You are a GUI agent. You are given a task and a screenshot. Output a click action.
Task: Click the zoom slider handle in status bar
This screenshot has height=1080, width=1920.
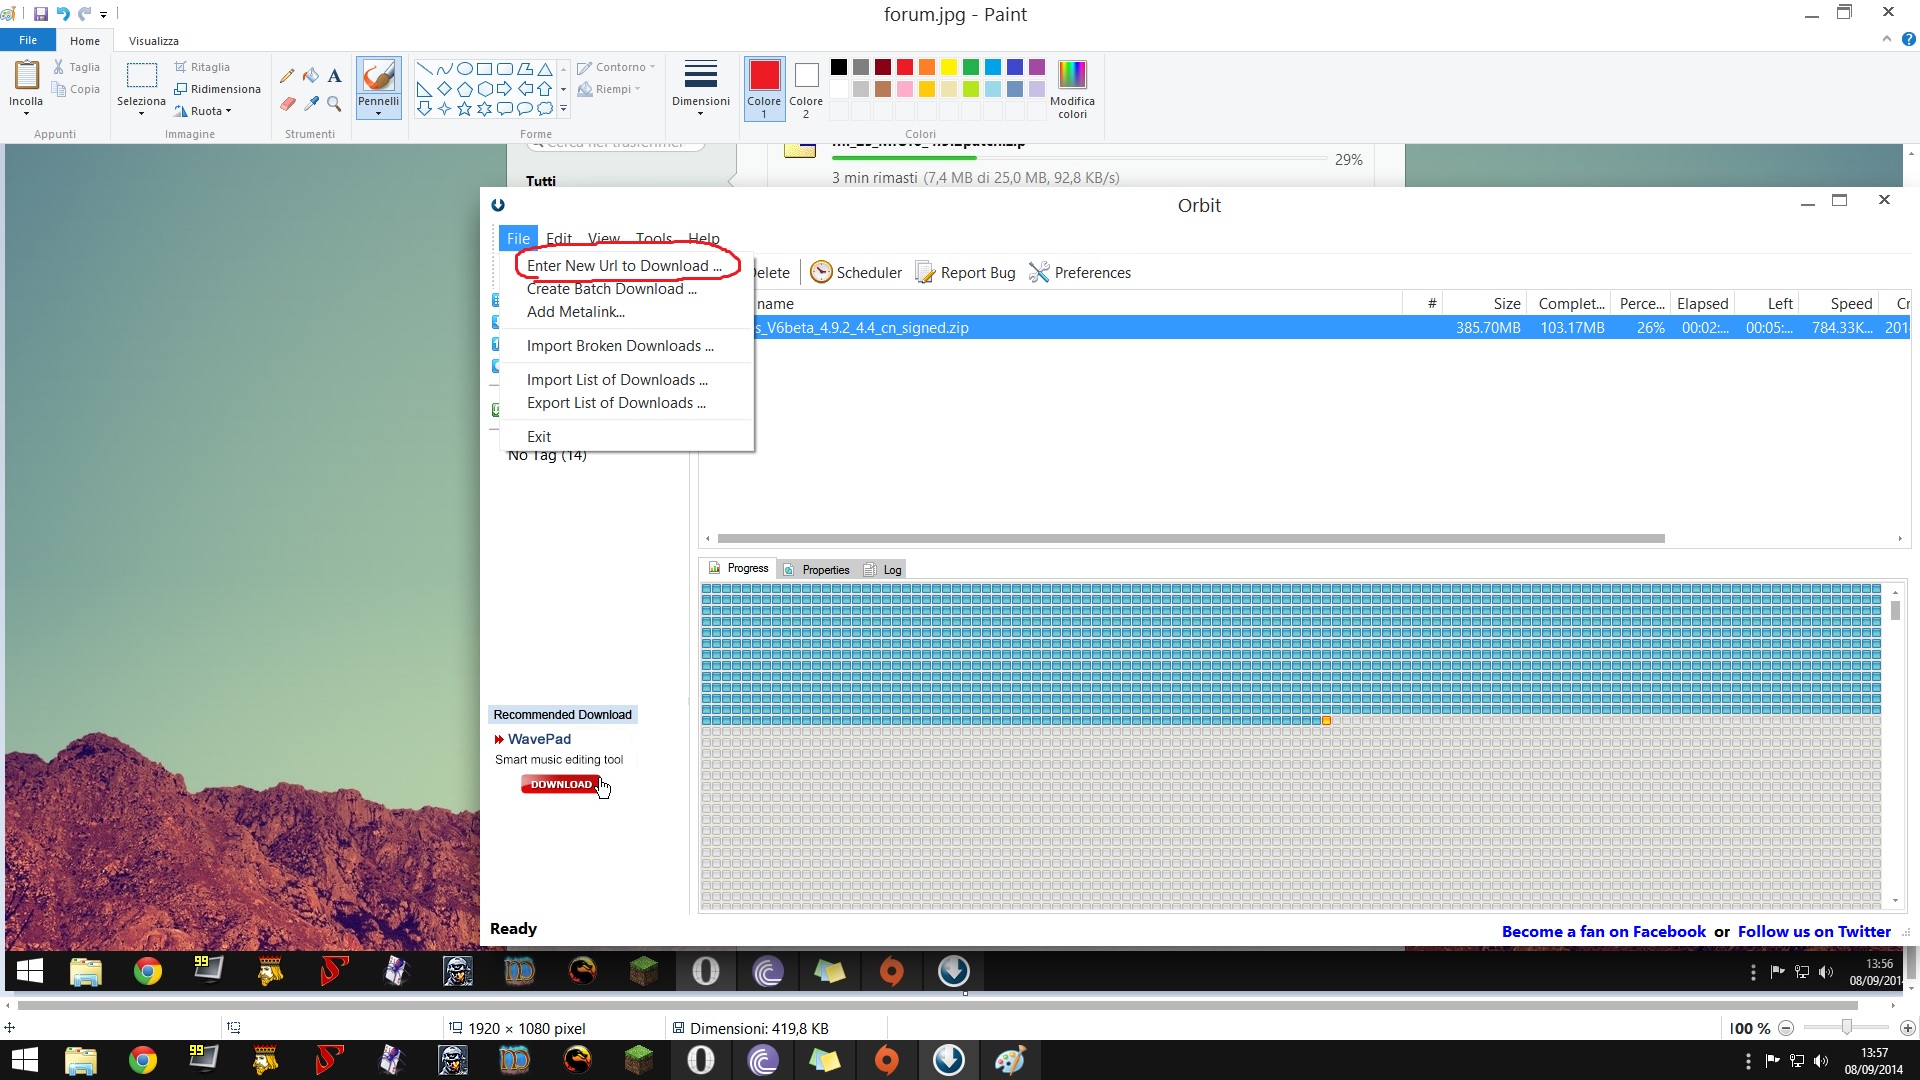(1846, 1028)
